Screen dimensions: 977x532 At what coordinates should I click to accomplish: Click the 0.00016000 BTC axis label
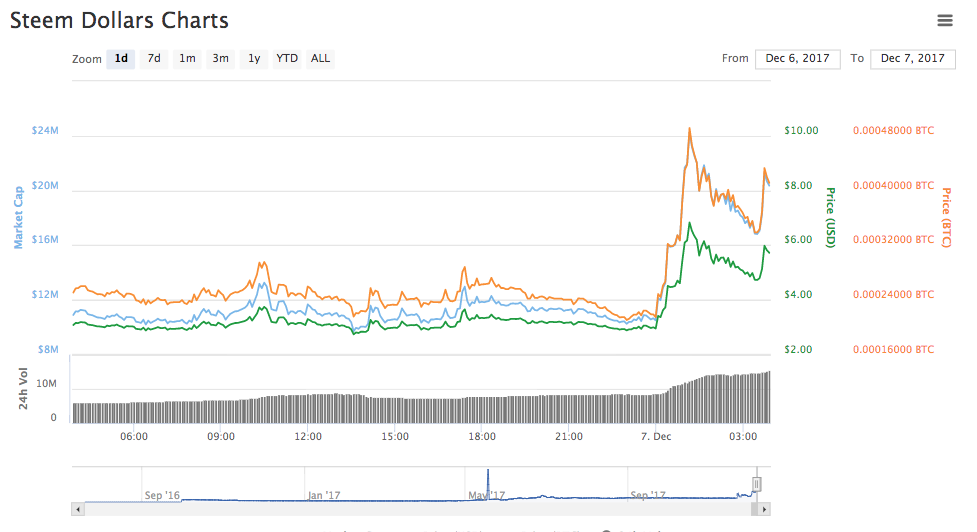894,349
